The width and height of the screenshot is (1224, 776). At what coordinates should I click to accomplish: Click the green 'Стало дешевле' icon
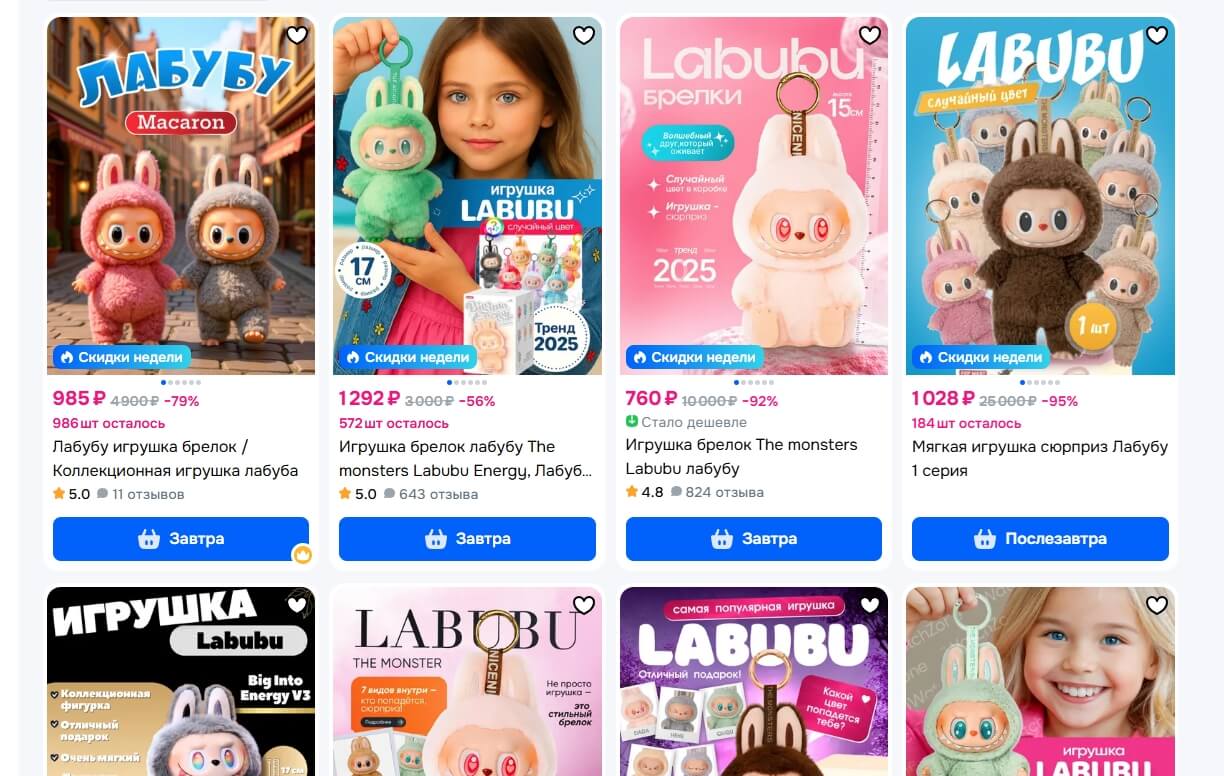click(631, 422)
